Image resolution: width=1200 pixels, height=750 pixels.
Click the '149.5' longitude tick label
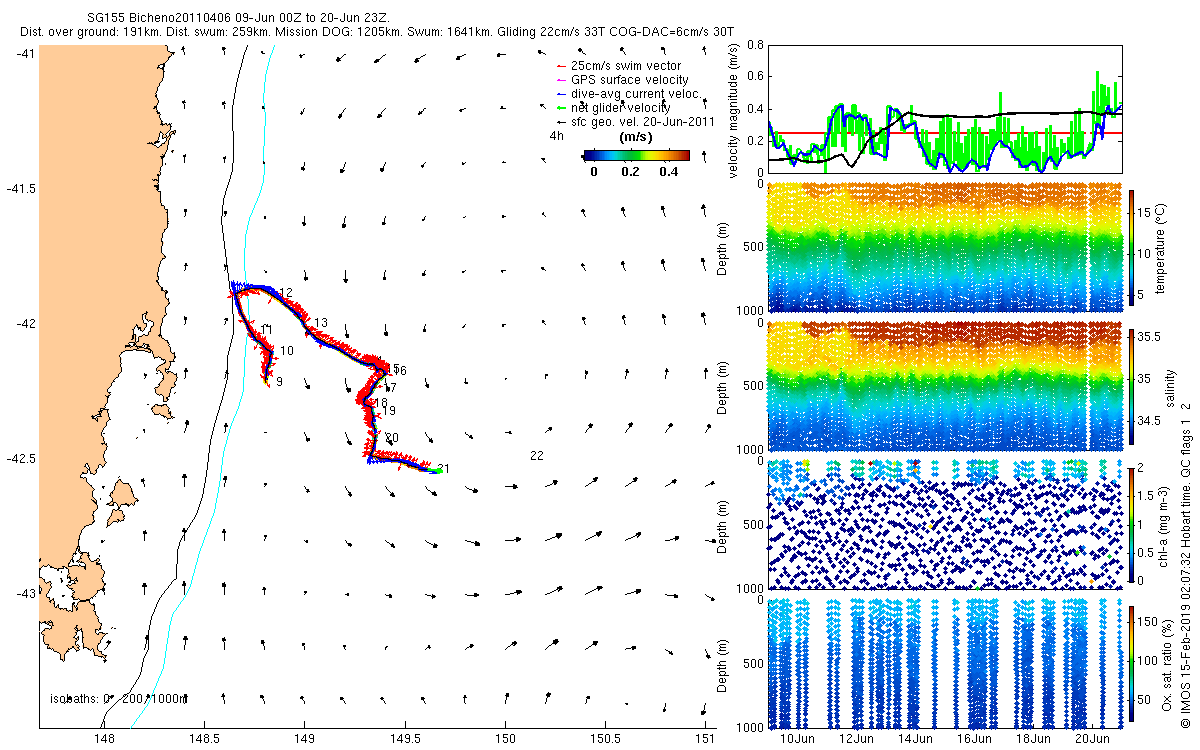point(405,739)
